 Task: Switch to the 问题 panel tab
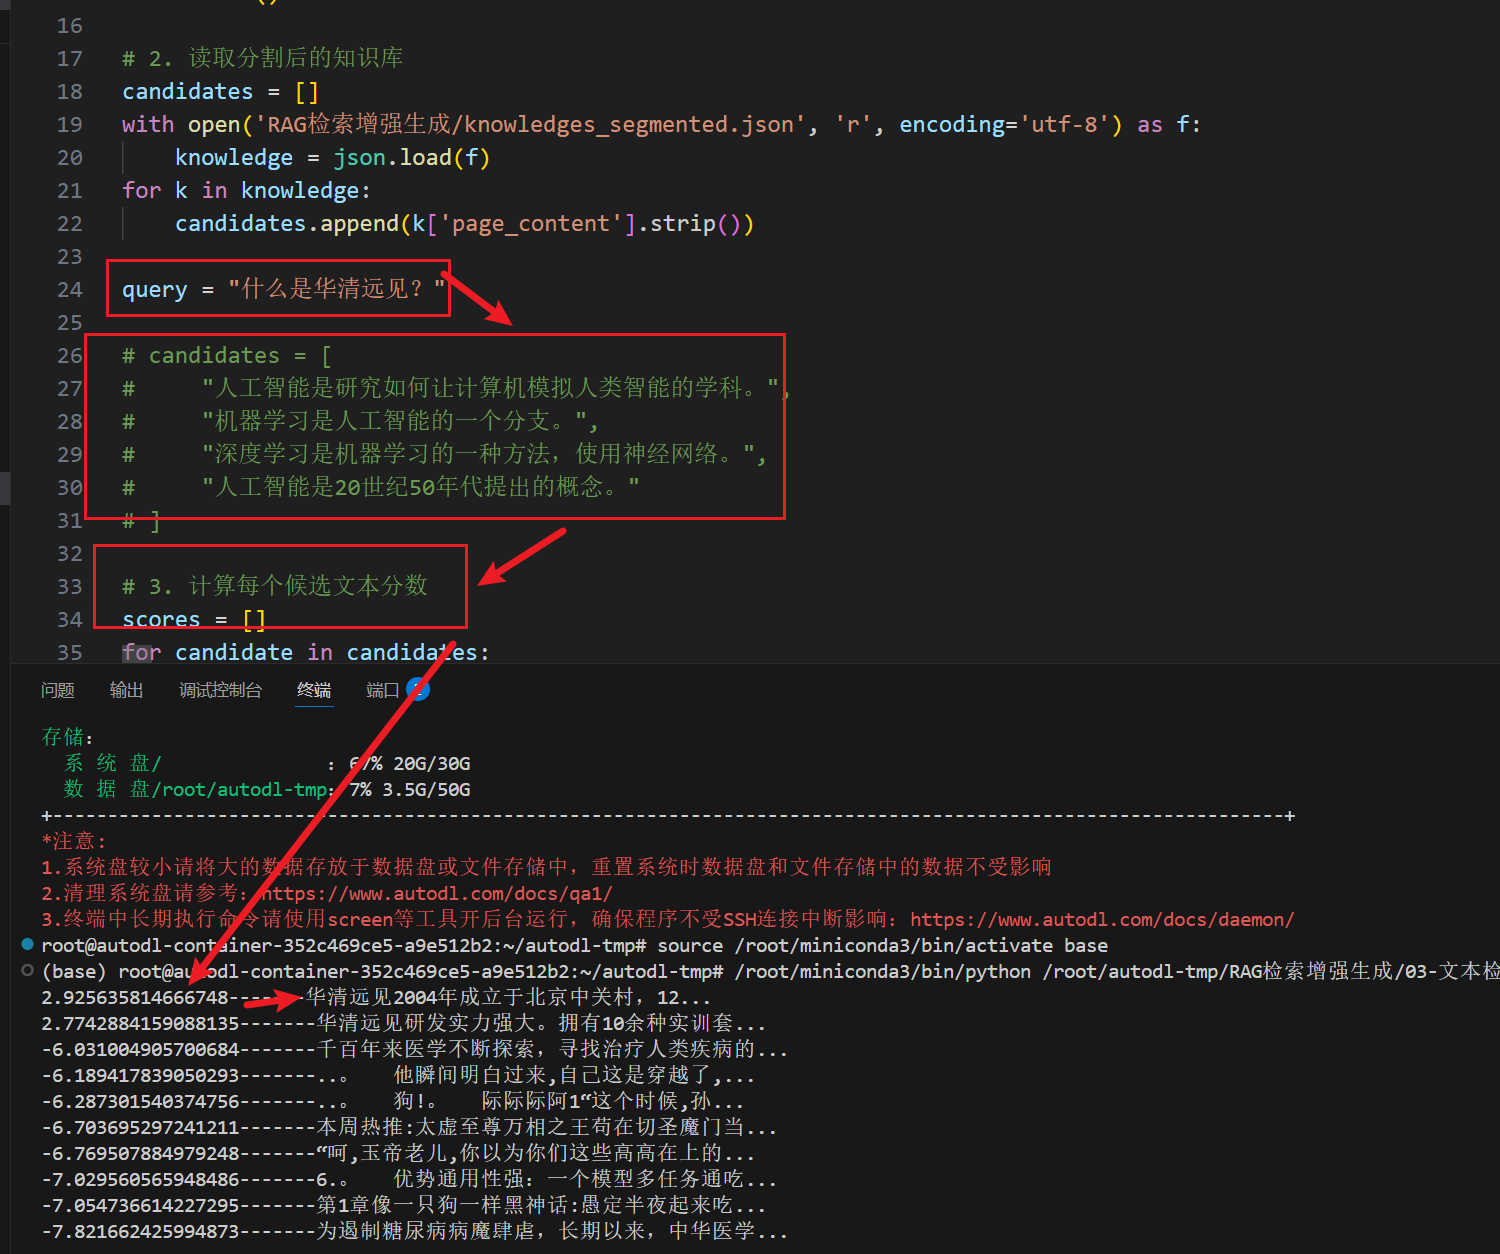point(58,690)
